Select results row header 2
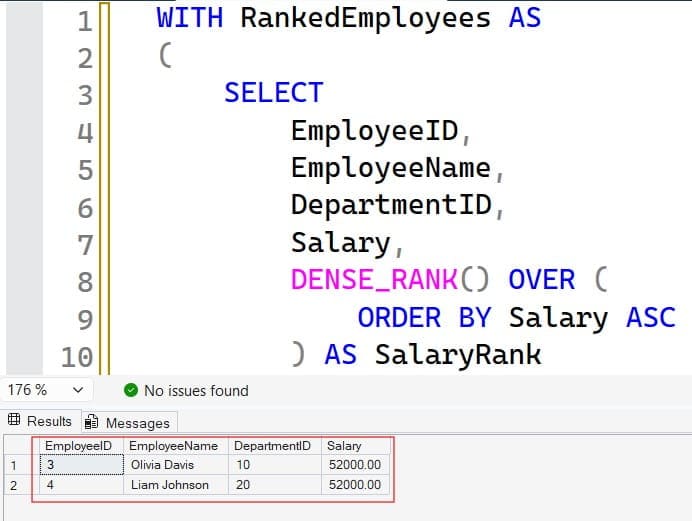 (21, 485)
